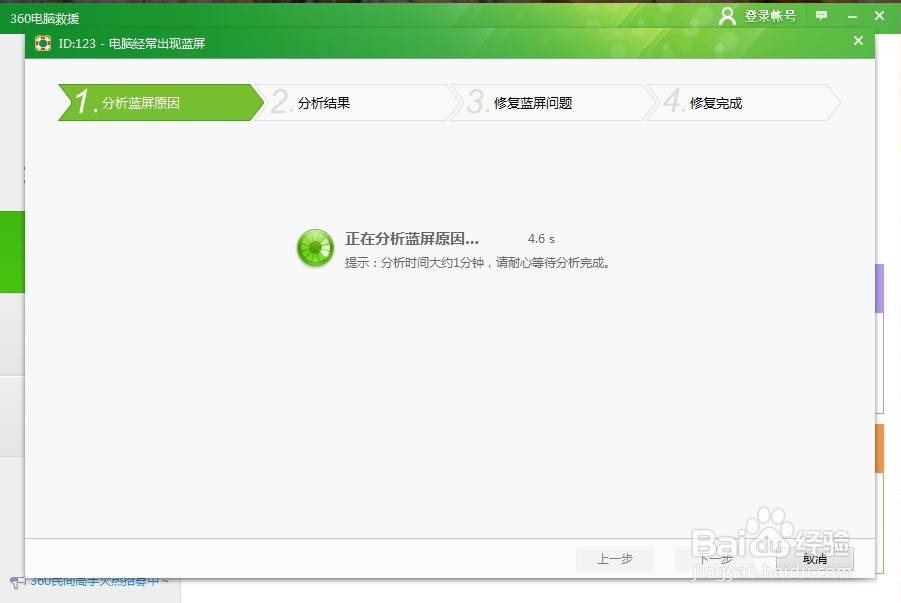Click the green box icon next to ID:123

[x=42, y=43]
